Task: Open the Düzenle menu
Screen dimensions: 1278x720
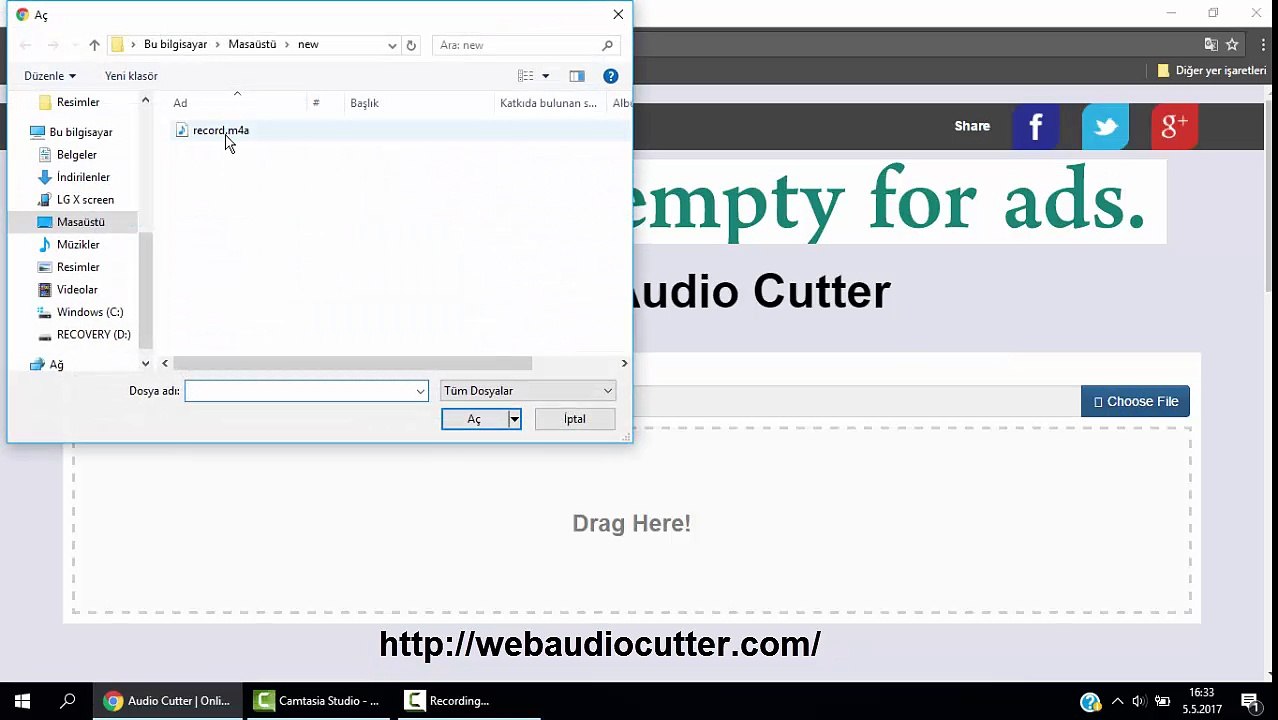Action: point(50,76)
